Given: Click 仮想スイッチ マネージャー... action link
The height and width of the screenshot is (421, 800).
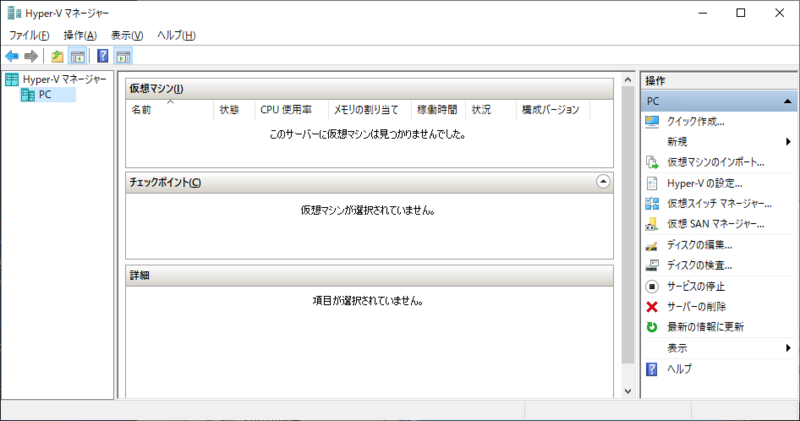Looking at the screenshot, I should coord(719,204).
